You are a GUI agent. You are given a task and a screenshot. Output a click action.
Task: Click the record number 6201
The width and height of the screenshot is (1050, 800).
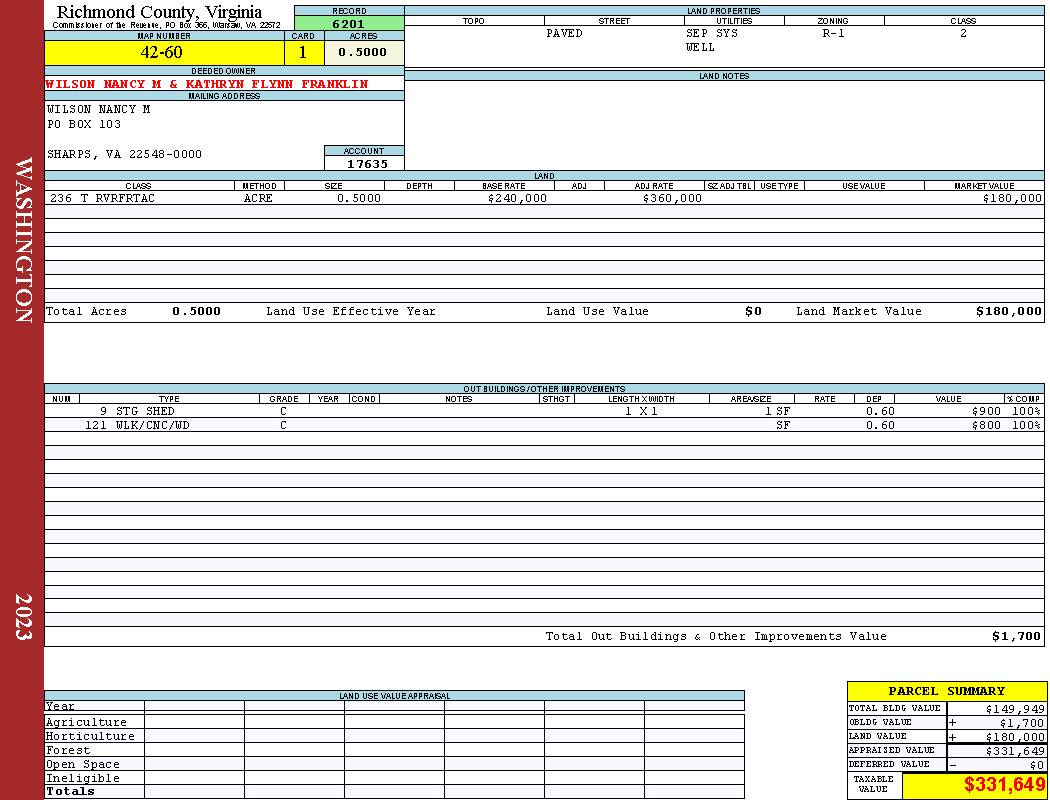tap(349, 23)
